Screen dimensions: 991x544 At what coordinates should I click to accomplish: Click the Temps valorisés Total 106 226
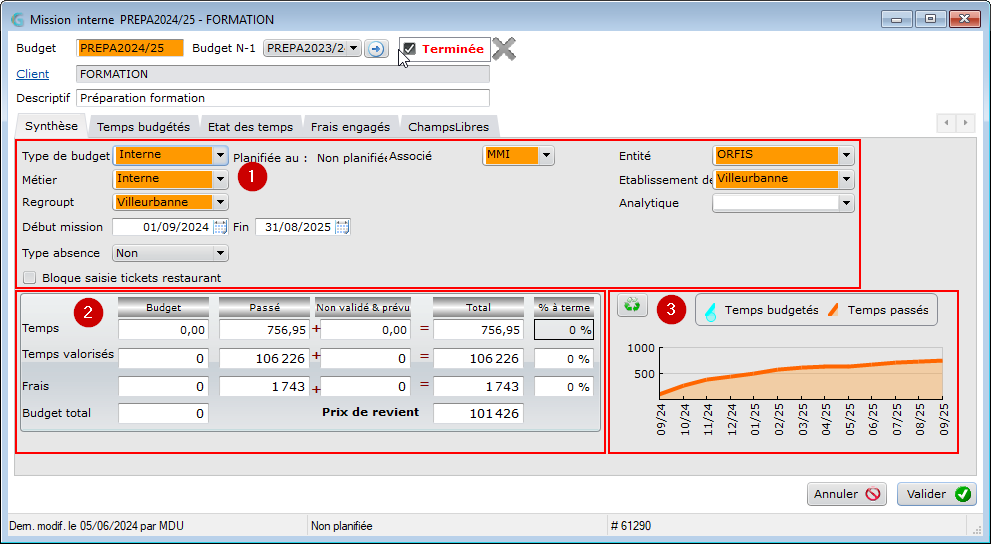[x=478, y=358]
